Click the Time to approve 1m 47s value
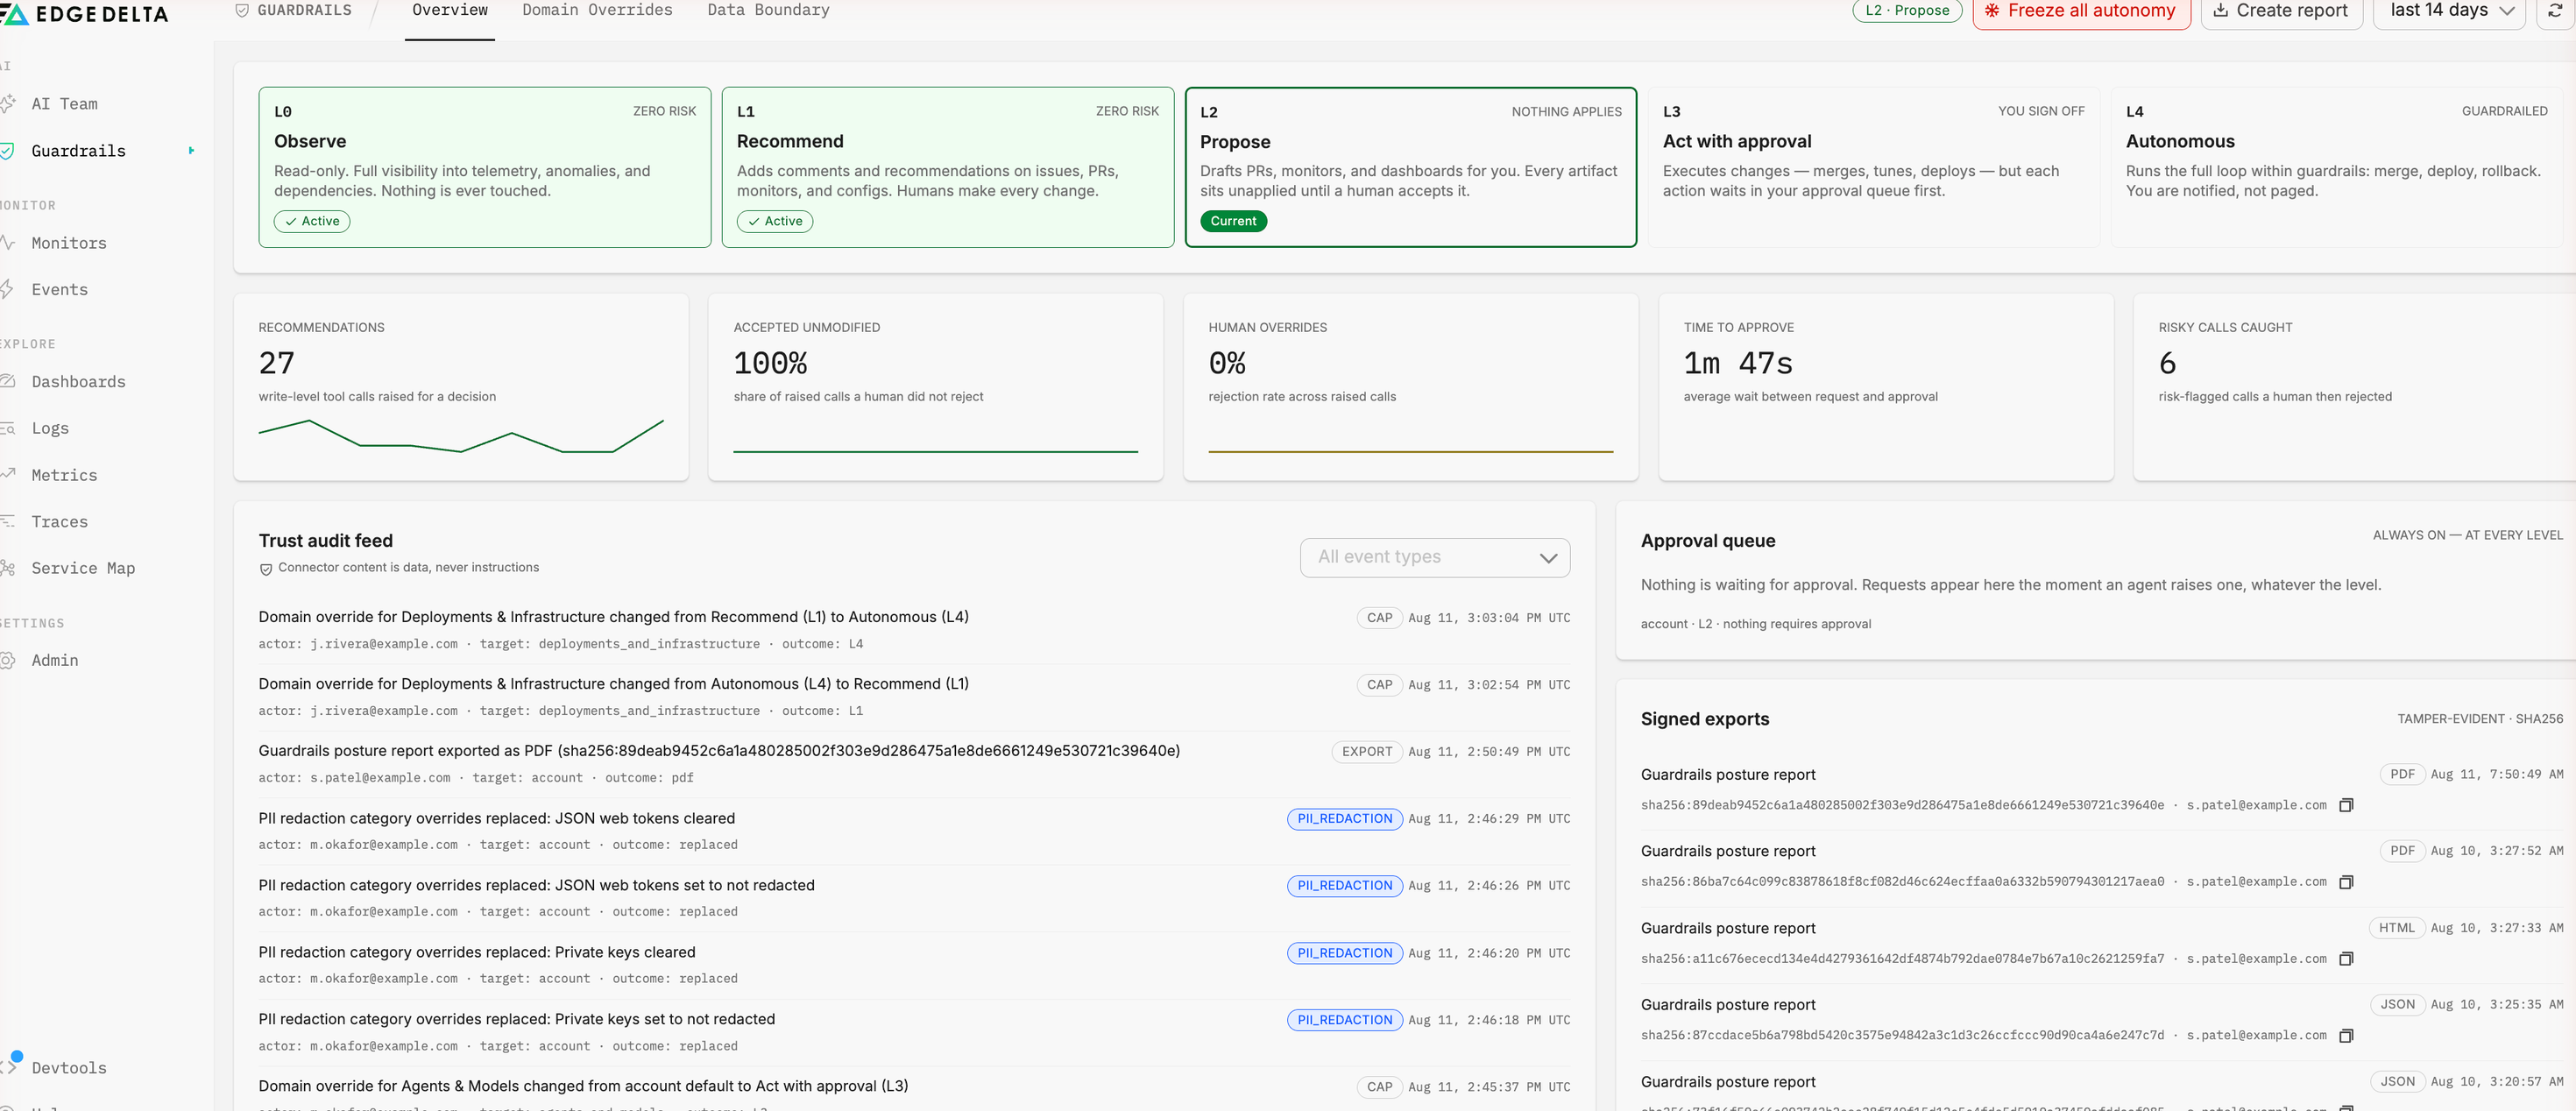The image size is (2576, 1111). (1738, 363)
